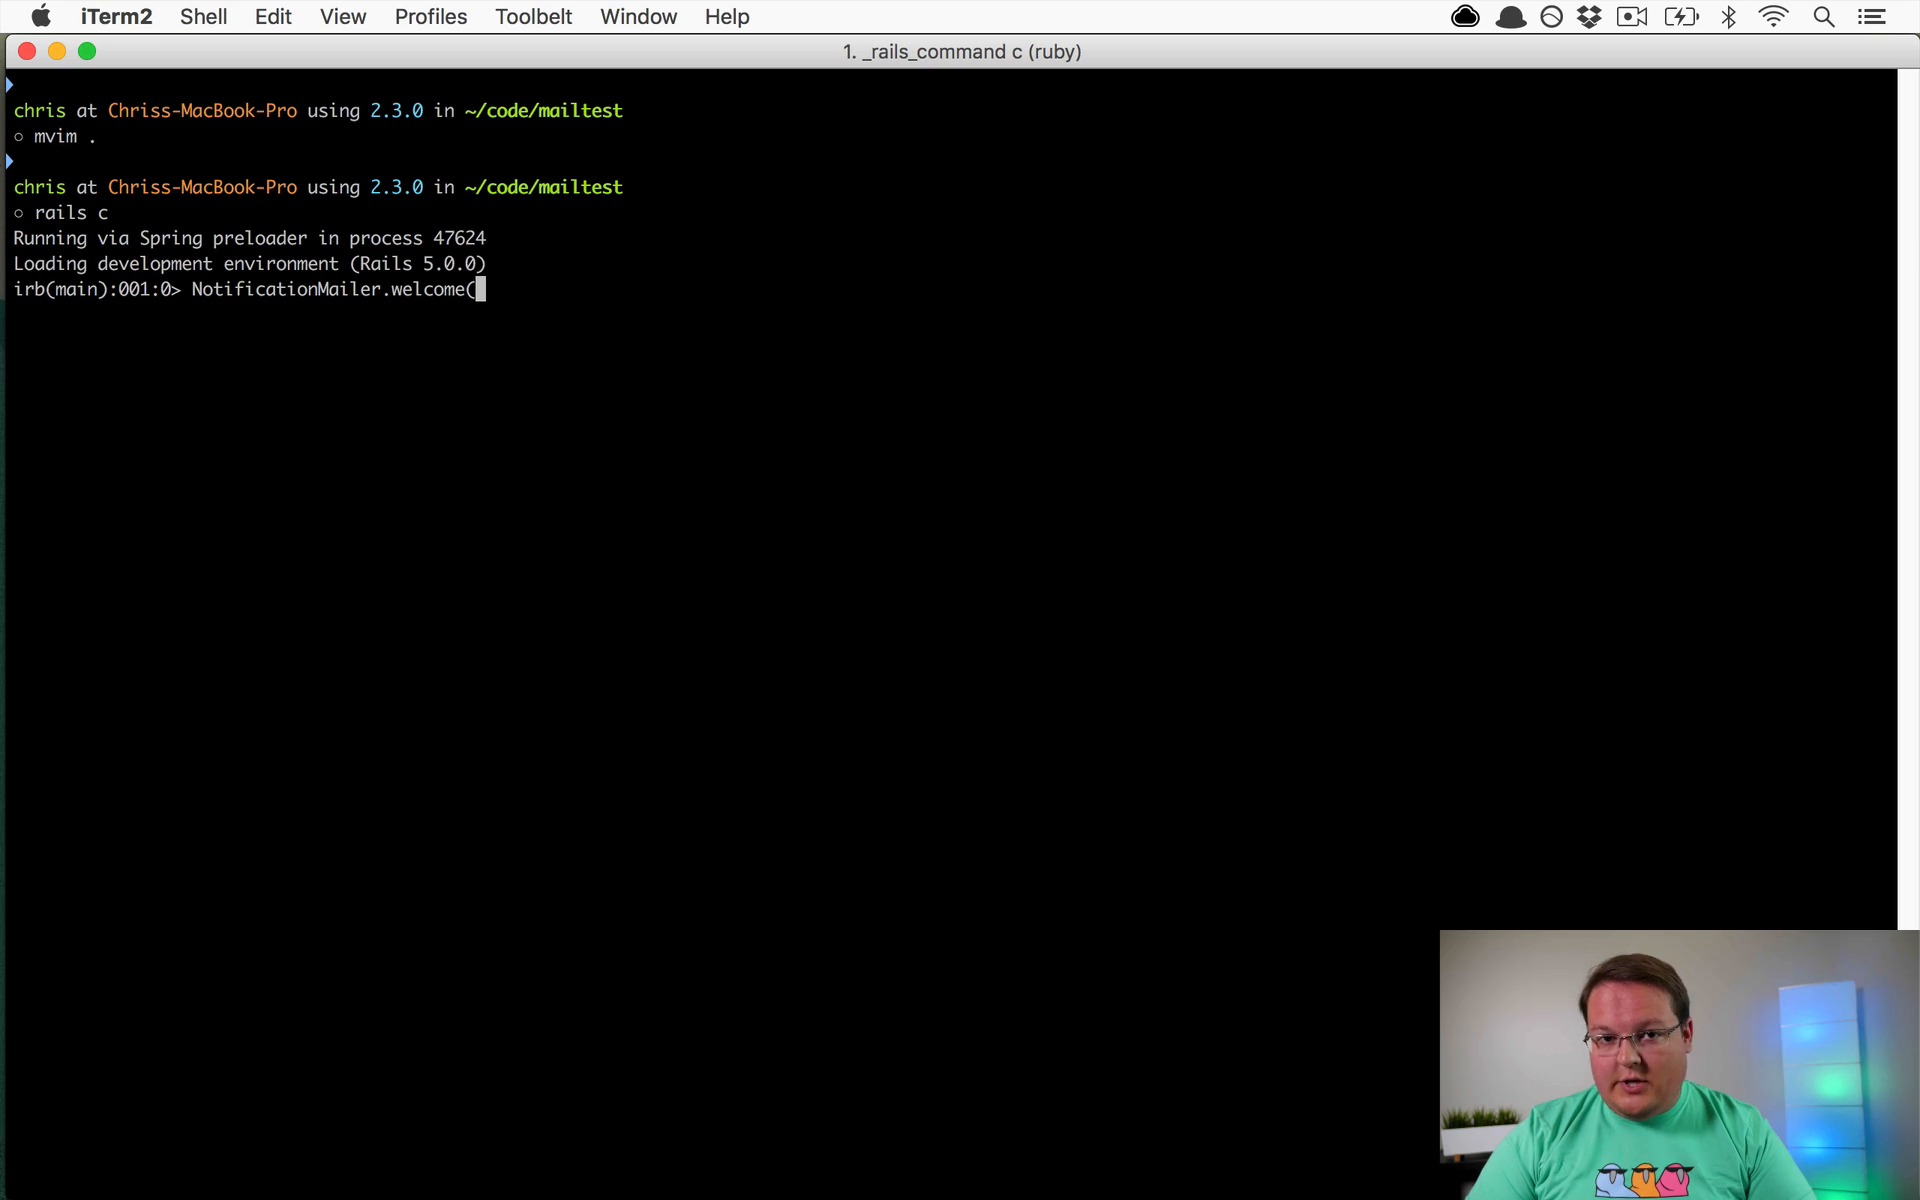Open the Shell menu

click(203, 16)
